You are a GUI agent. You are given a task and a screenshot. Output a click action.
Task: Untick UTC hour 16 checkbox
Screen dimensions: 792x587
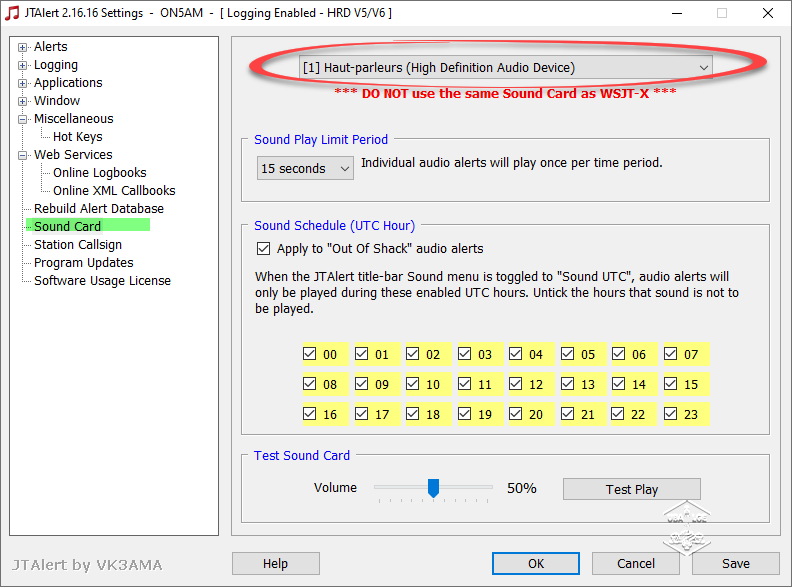point(310,414)
